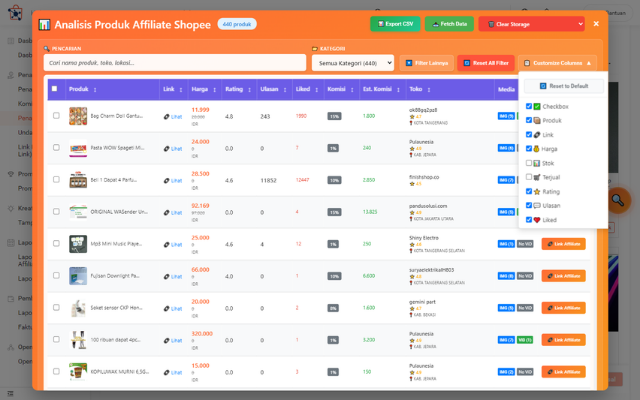
Task: Click the Est. Komisi value 13.825
Action: click(x=370, y=212)
